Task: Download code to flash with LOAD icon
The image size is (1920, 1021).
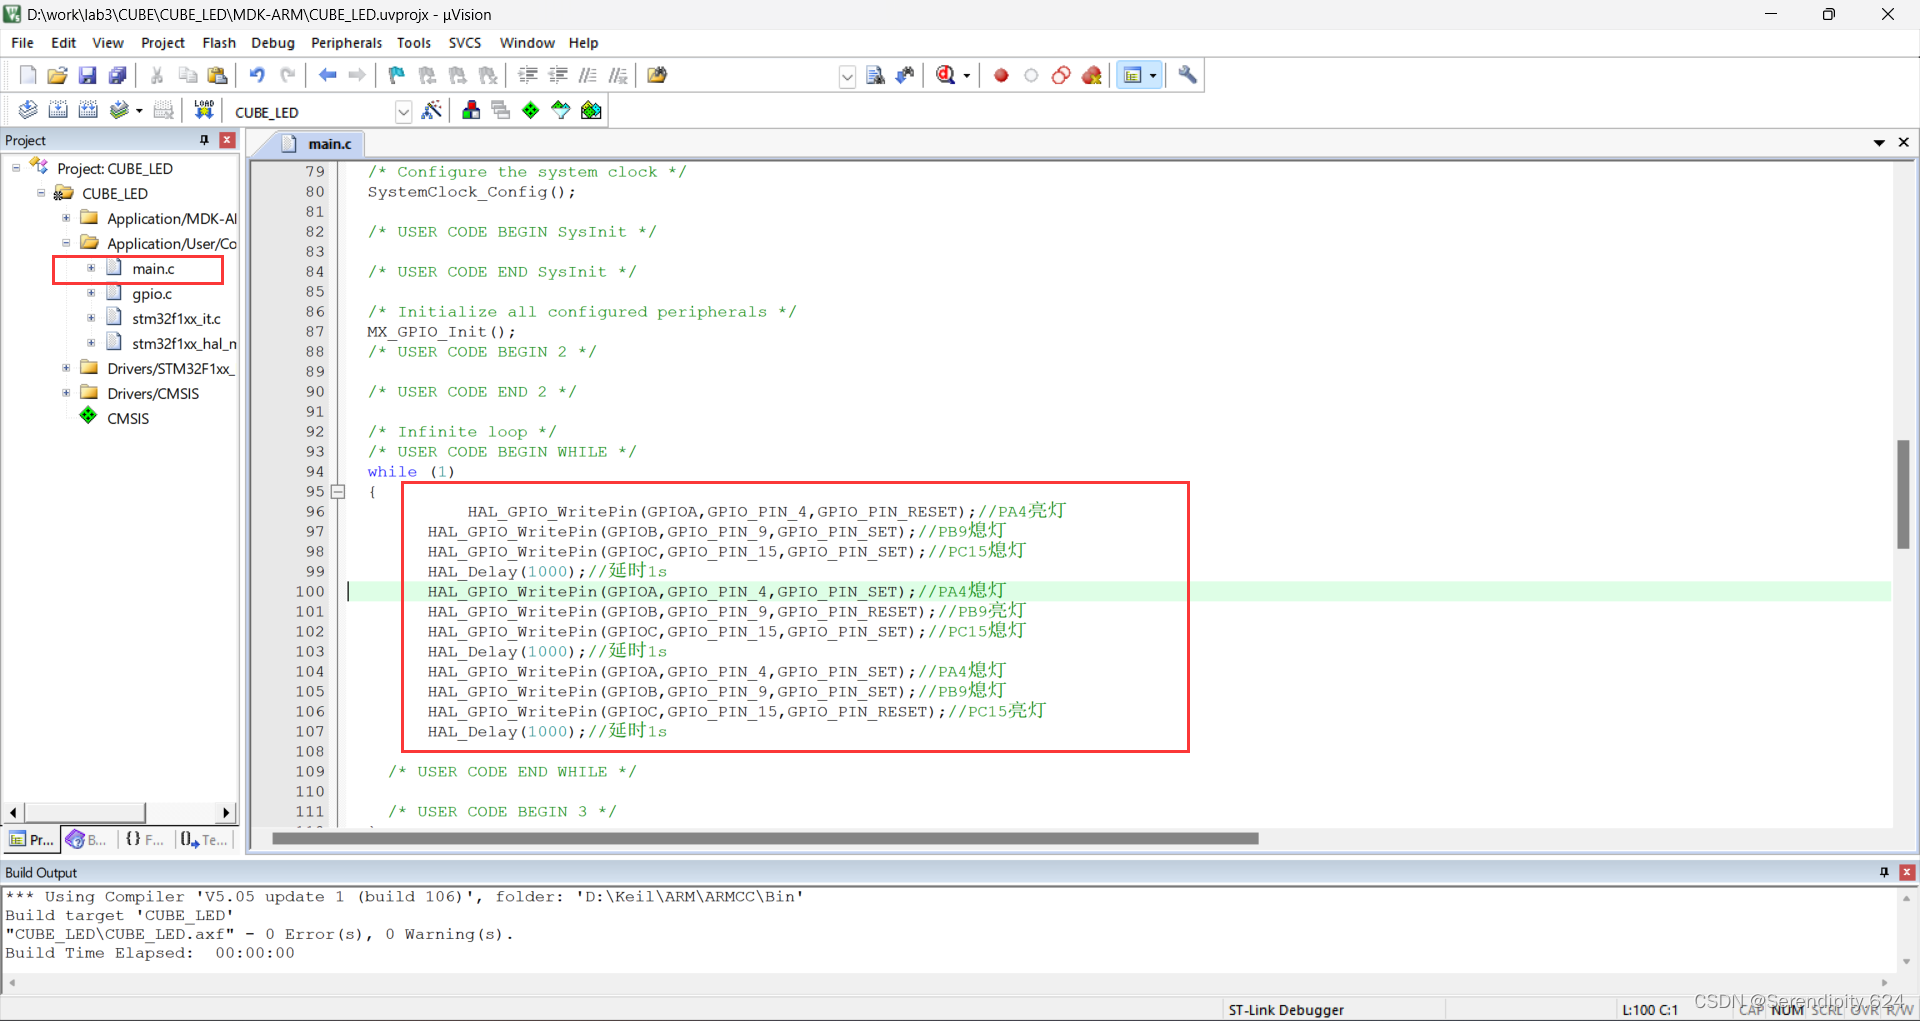Action: pos(204,110)
